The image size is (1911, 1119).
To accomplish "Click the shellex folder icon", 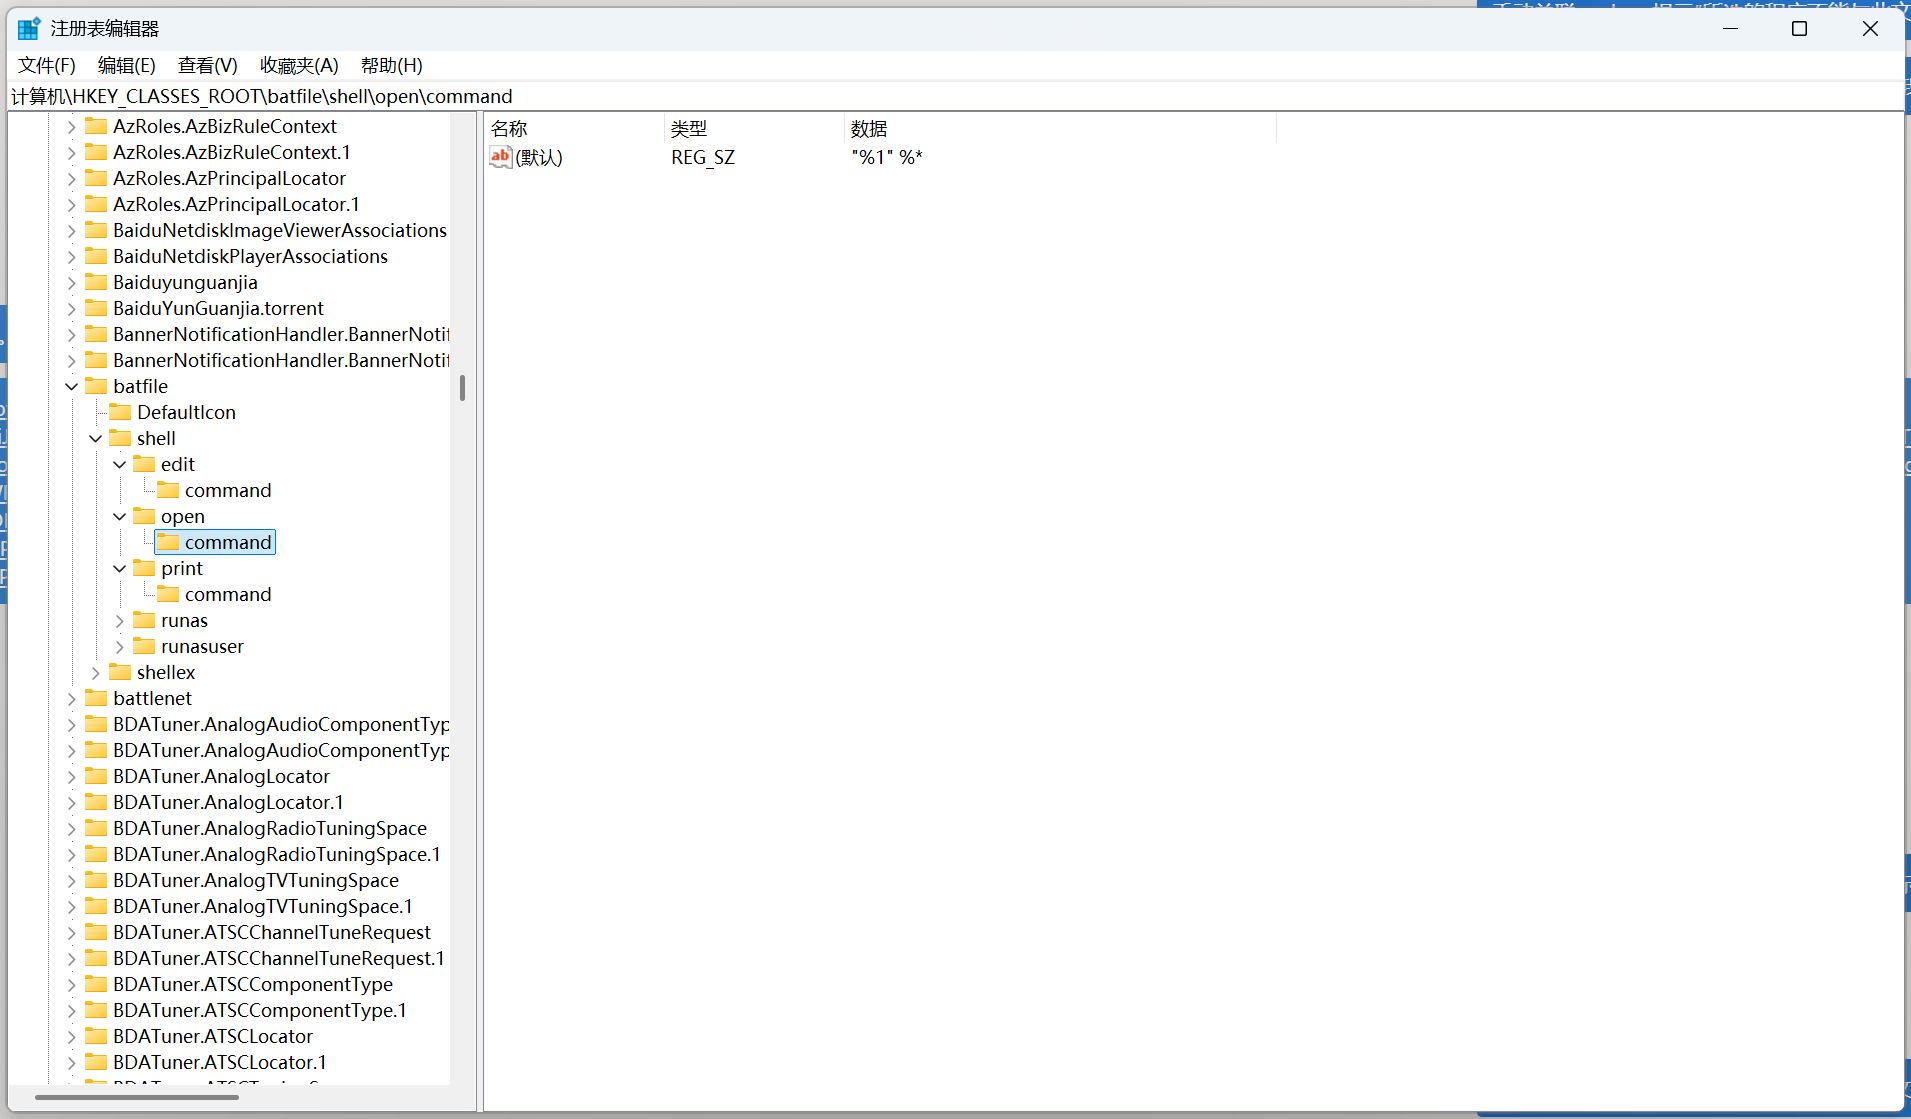I will click(120, 672).
